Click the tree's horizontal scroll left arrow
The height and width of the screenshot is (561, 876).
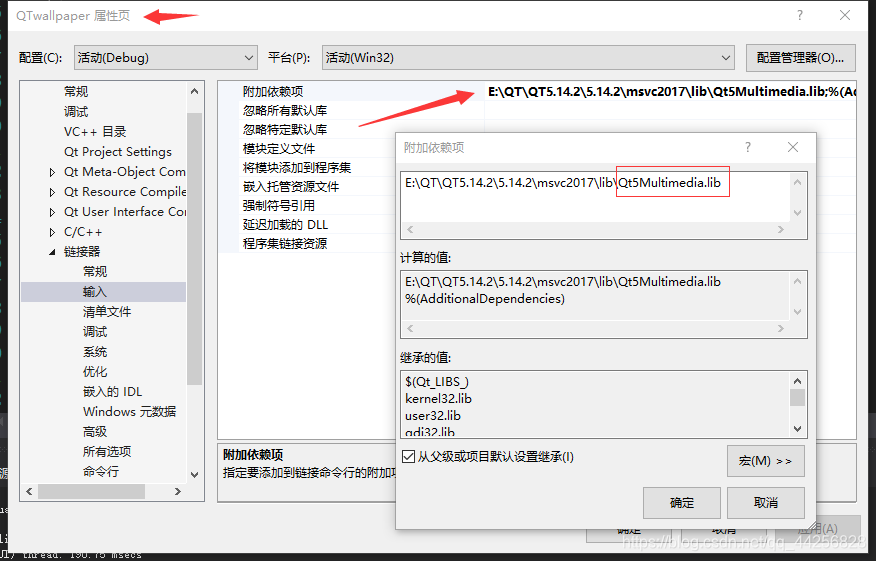(29, 491)
